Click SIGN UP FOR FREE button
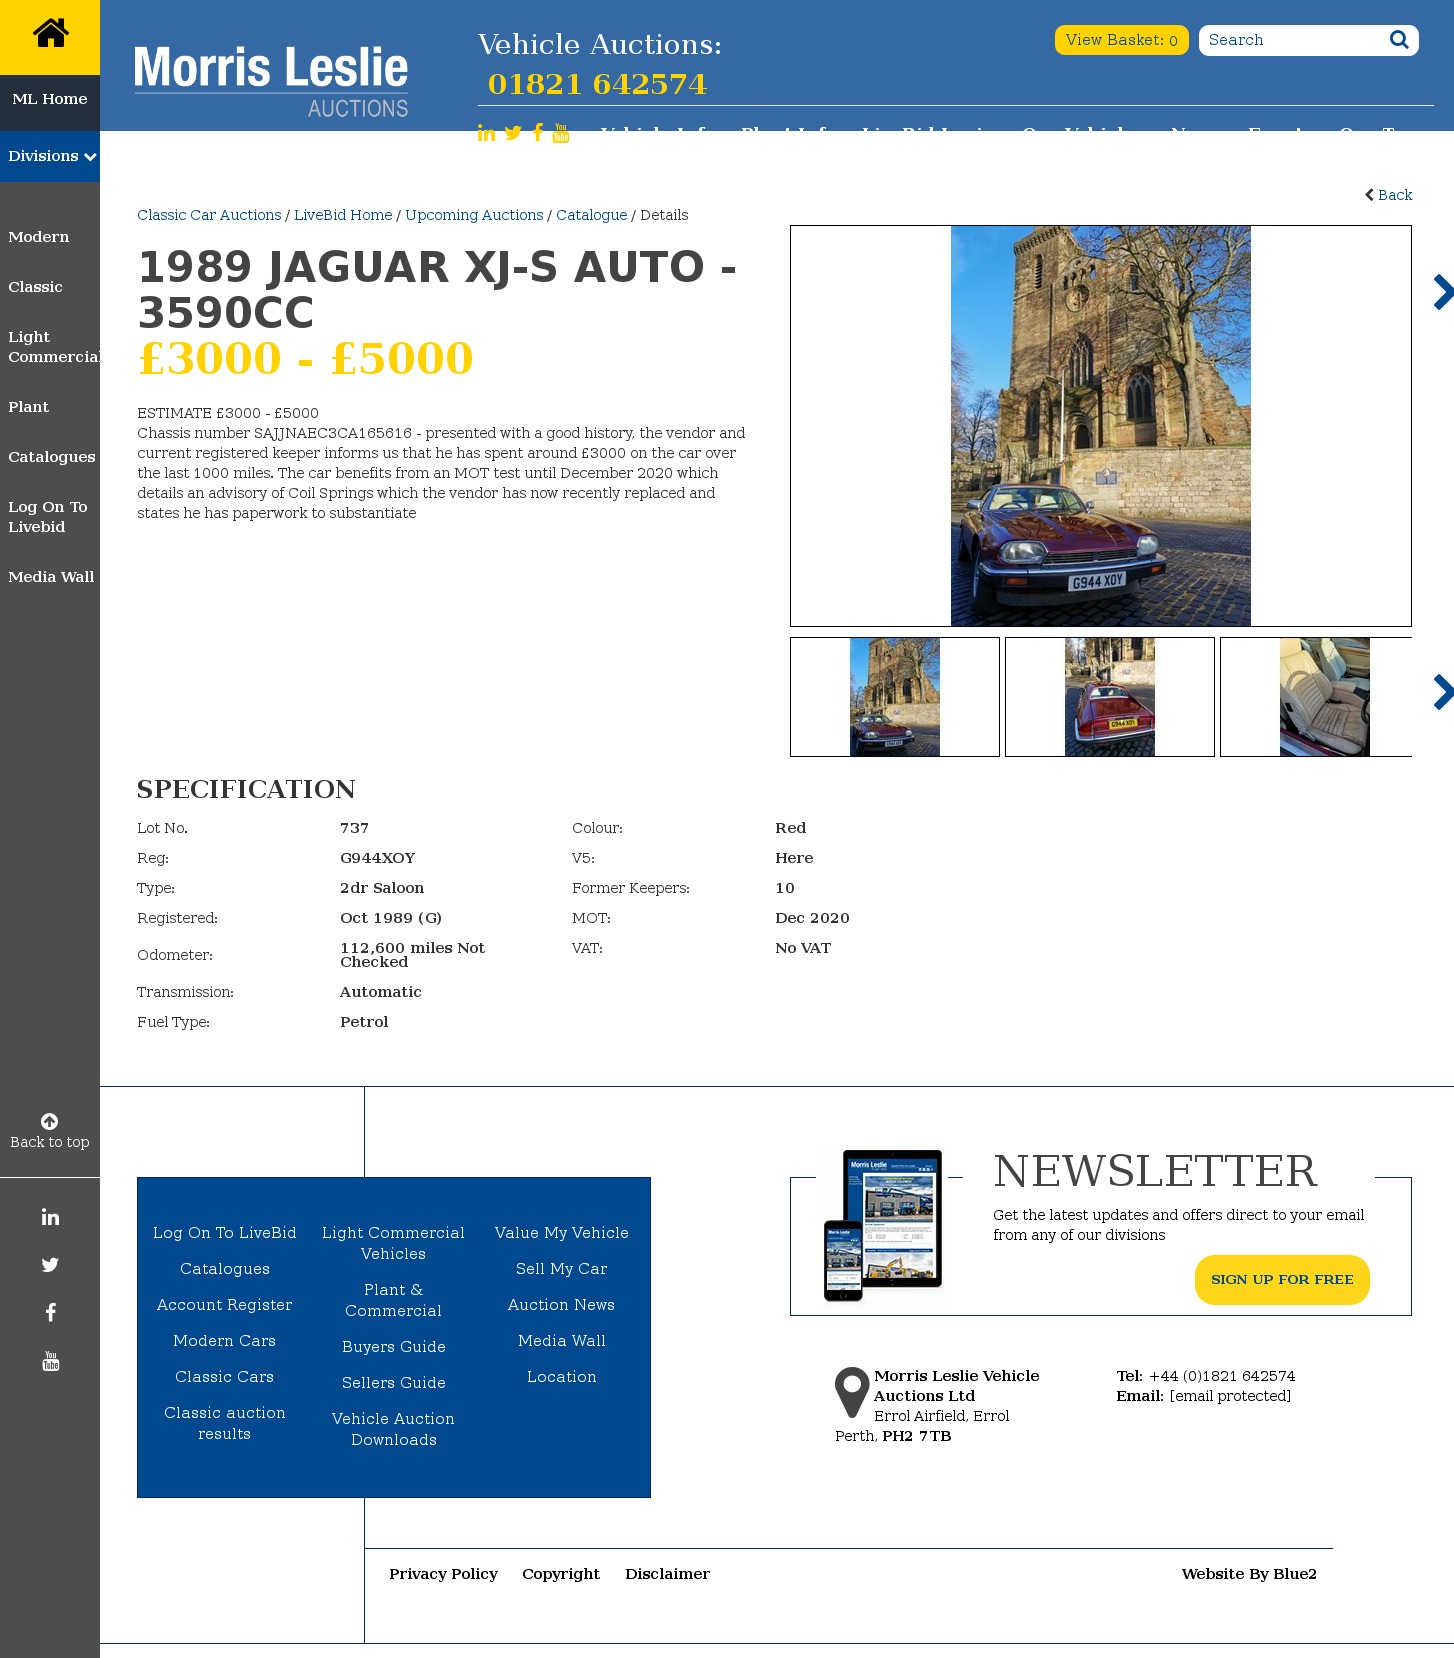The image size is (1454, 1658). [x=1282, y=1280]
